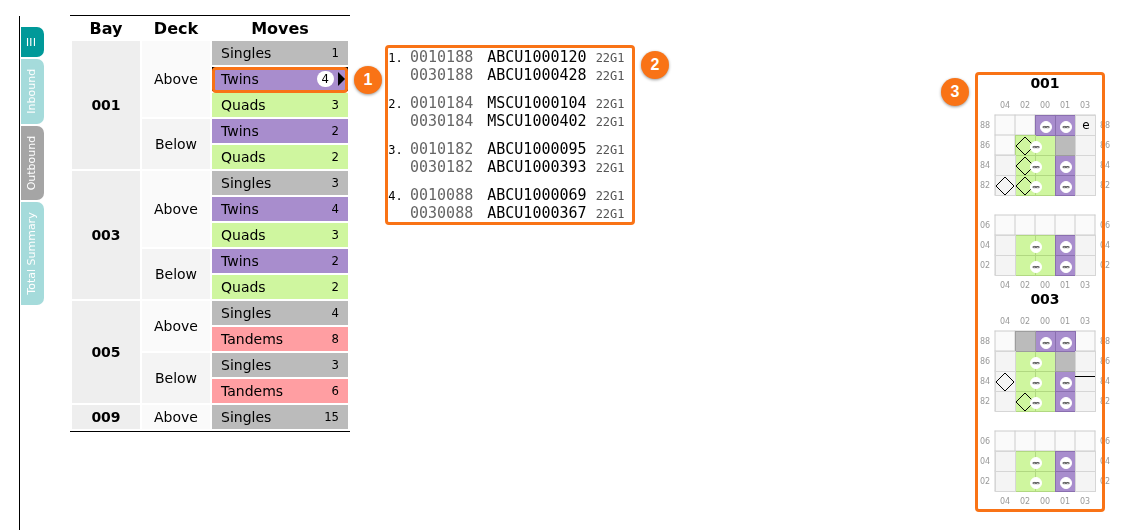The height and width of the screenshot is (530, 1130).
Task: Click bay 001 tier 86 row 02 diamond
Action: 1024,146
